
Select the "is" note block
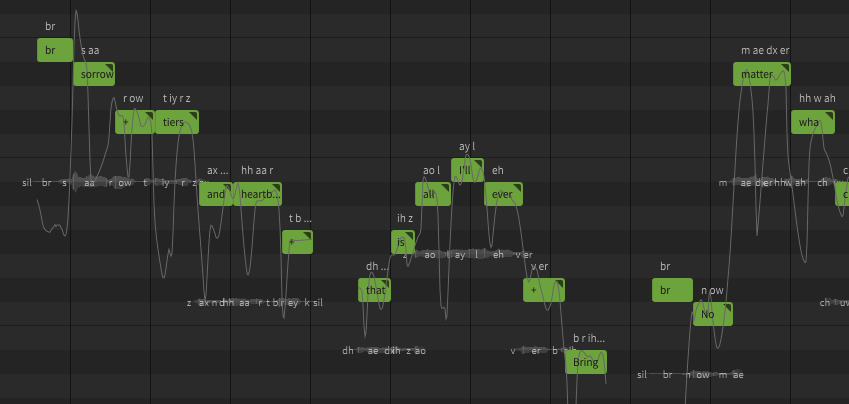point(403,242)
